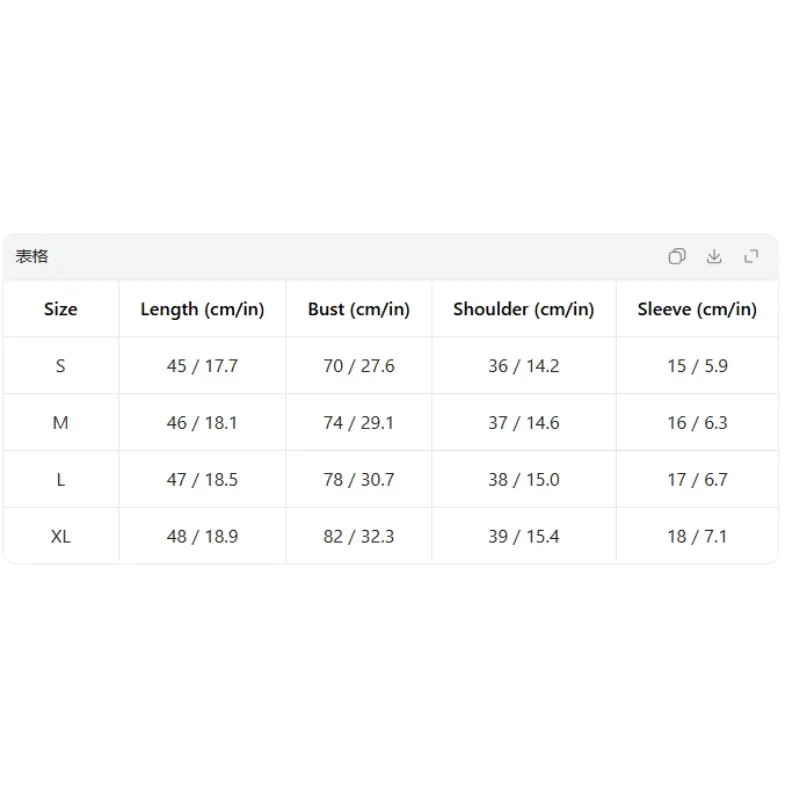Select the Shoulder (cm/in) column header
The image size is (800, 800).
pos(524,309)
